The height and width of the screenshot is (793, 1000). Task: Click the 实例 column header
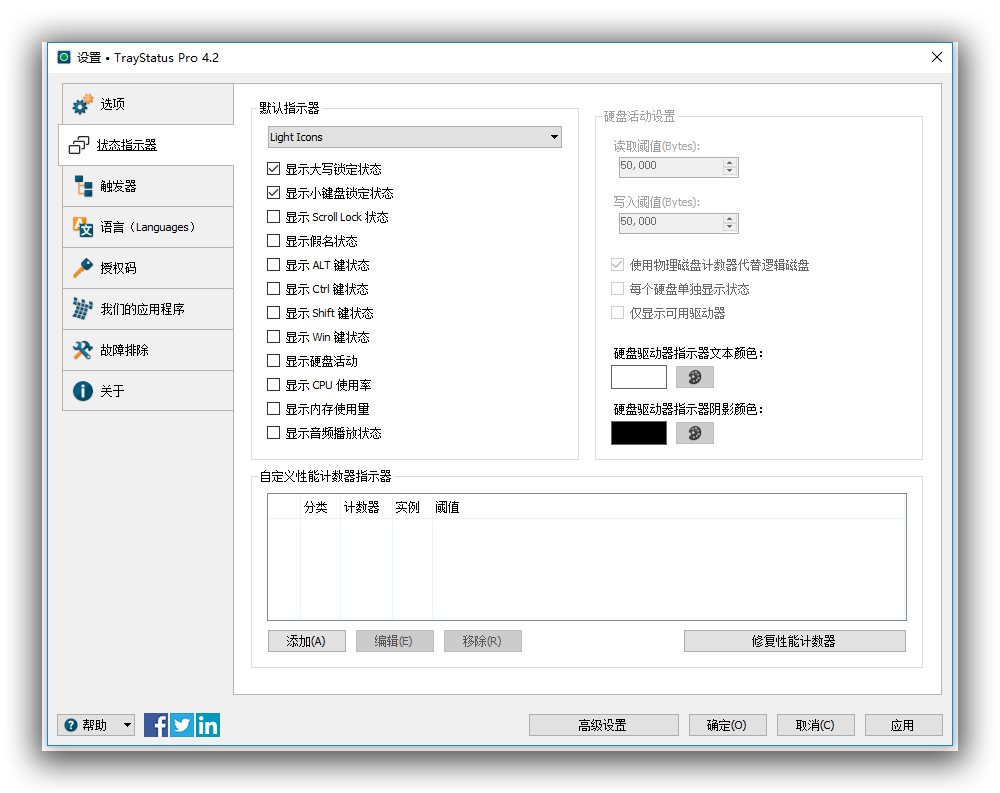point(412,507)
